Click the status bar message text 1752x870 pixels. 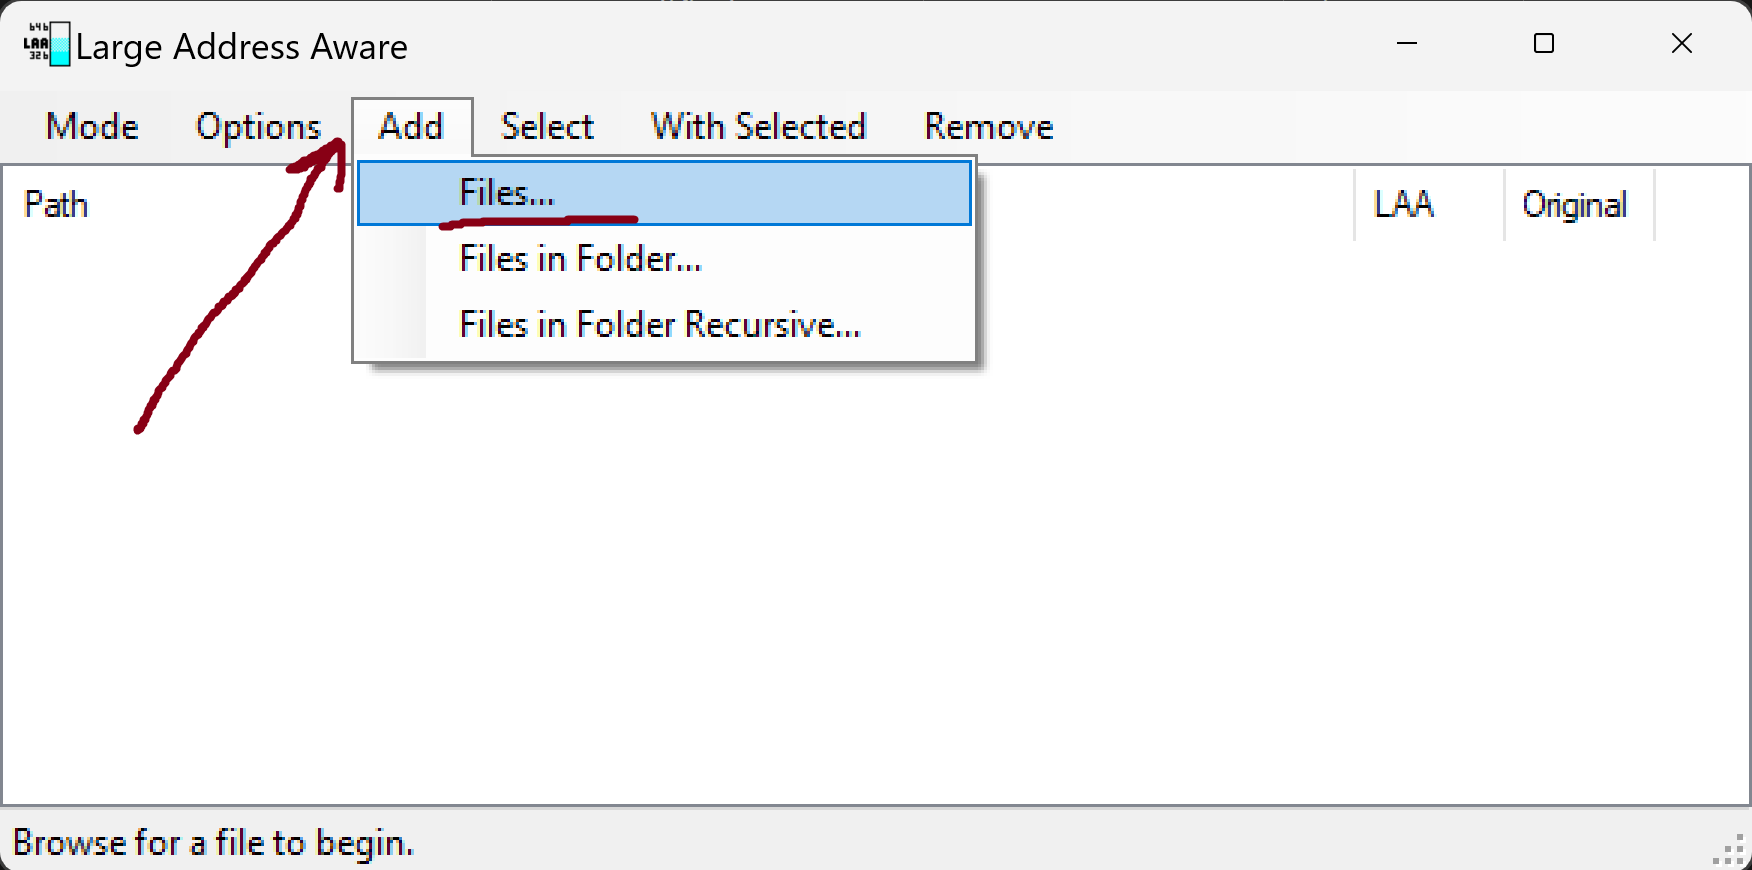213,843
